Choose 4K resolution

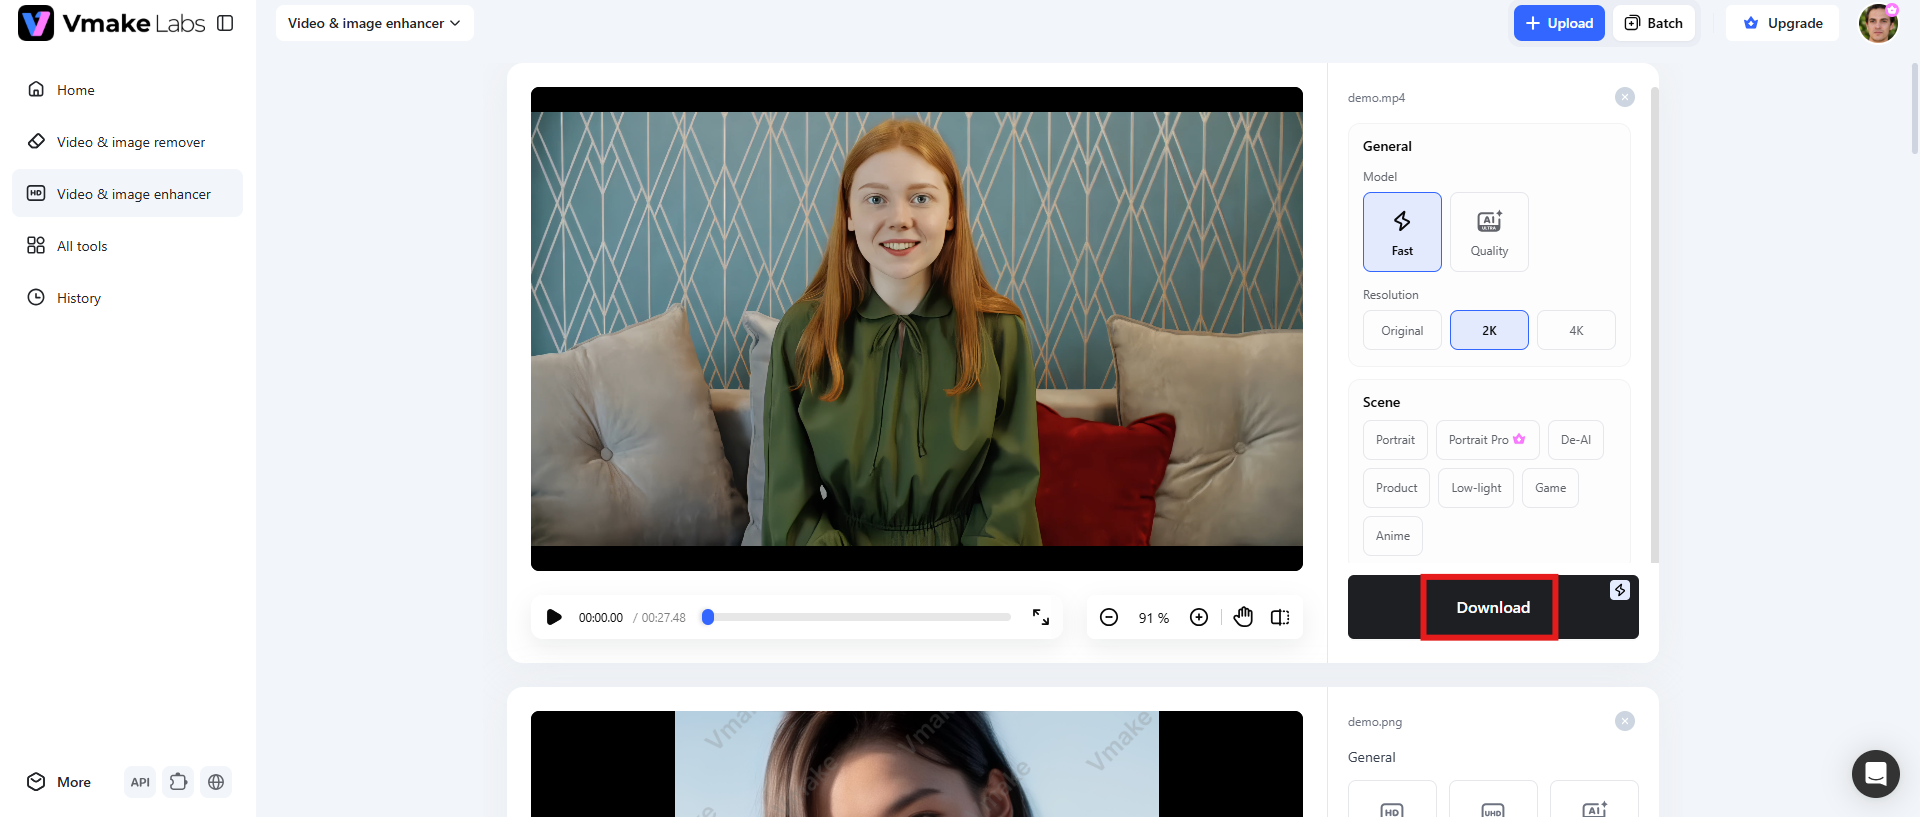point(1576,330)
